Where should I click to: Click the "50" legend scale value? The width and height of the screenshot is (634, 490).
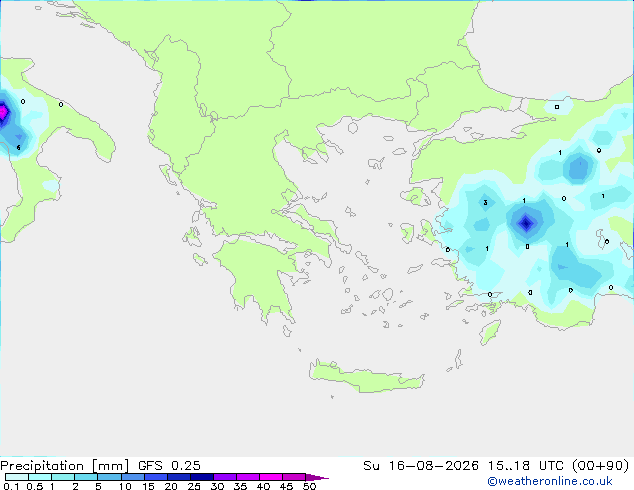[309, 486]
